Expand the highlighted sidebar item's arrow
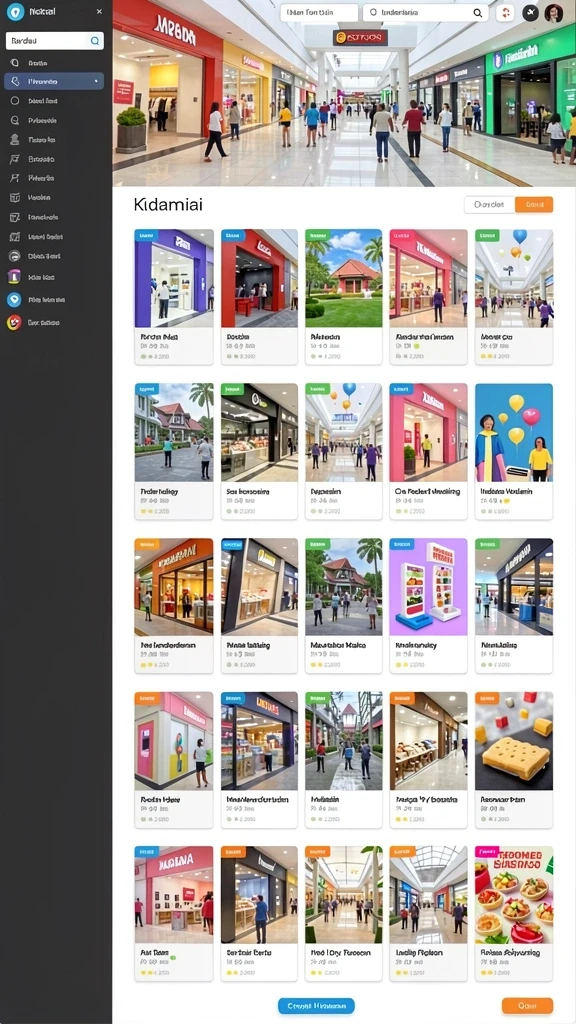The height and width of the screenshot is (1024, 576). click(x=96, y=82)
